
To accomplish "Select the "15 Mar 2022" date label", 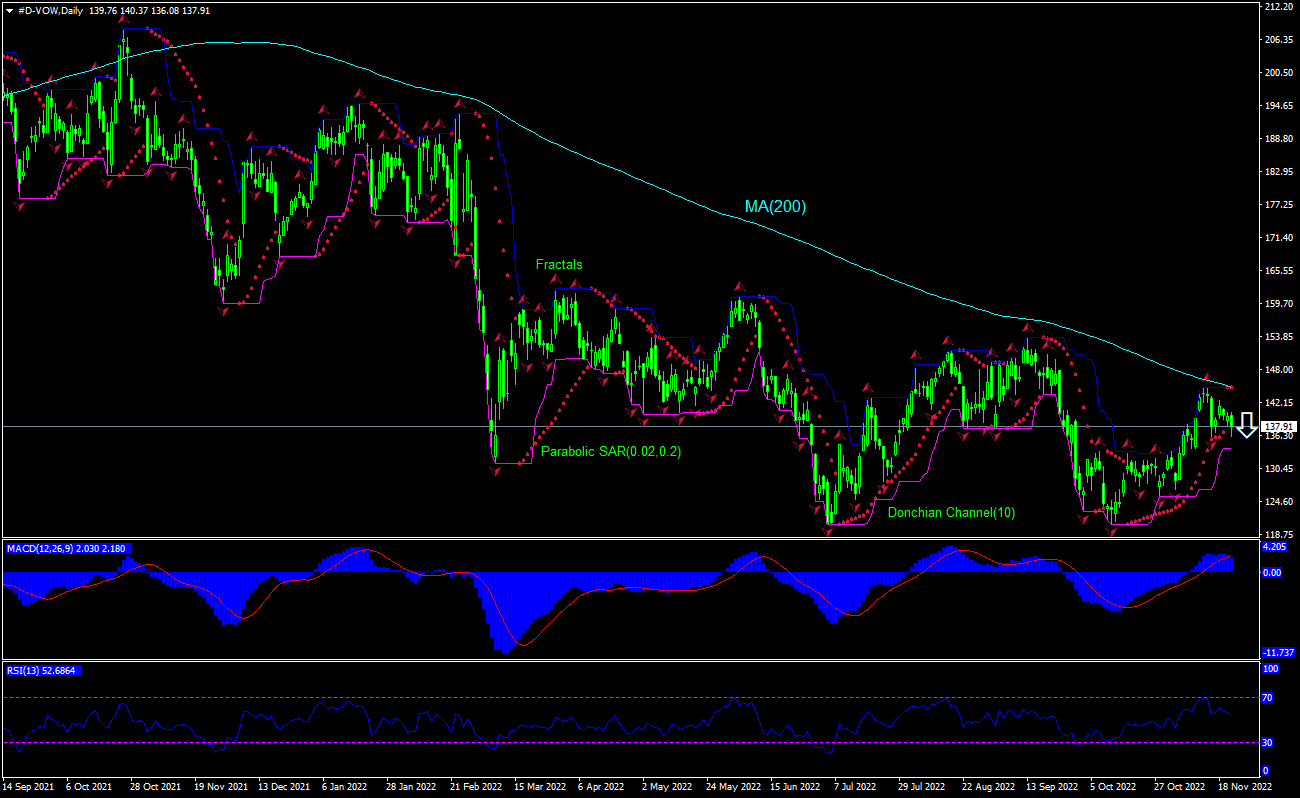I will pyautogui.click(x=541, y=787).
